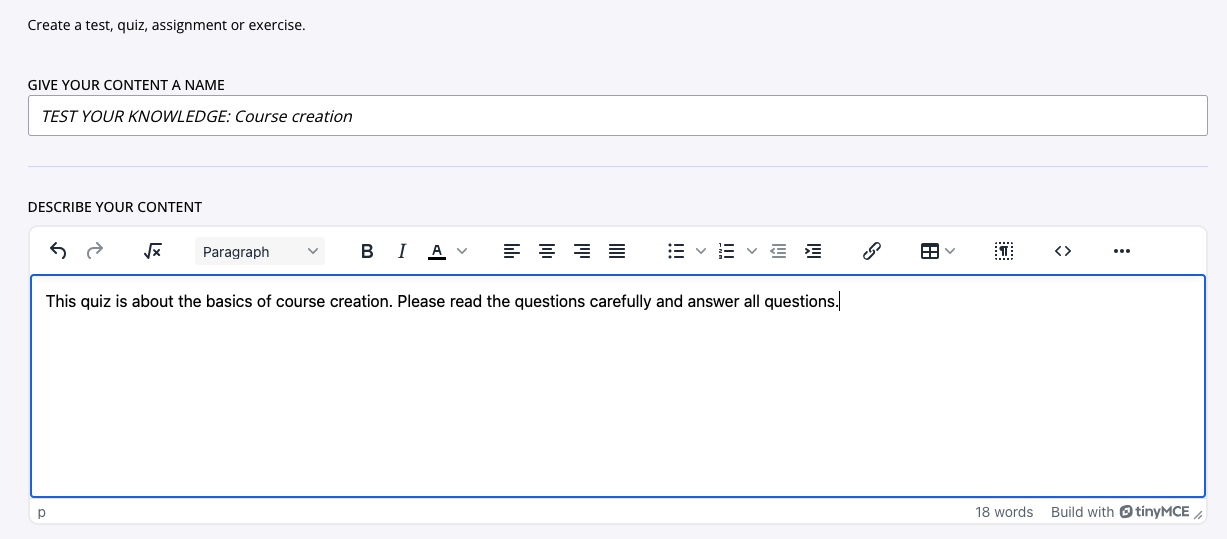Undo the last edit

(58, 251)
